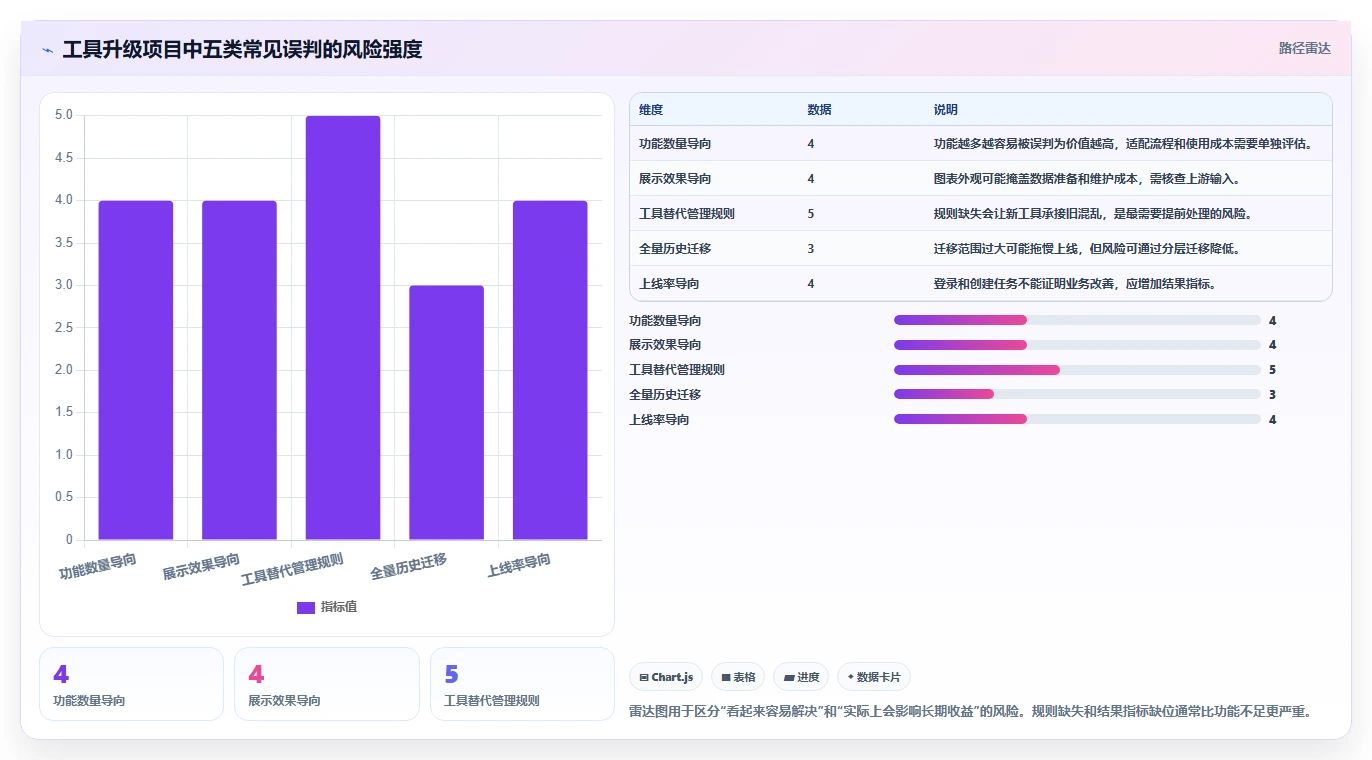Open the 工具替代管理规则 data card
1372x760 pixels.
[x=522, y=684]
